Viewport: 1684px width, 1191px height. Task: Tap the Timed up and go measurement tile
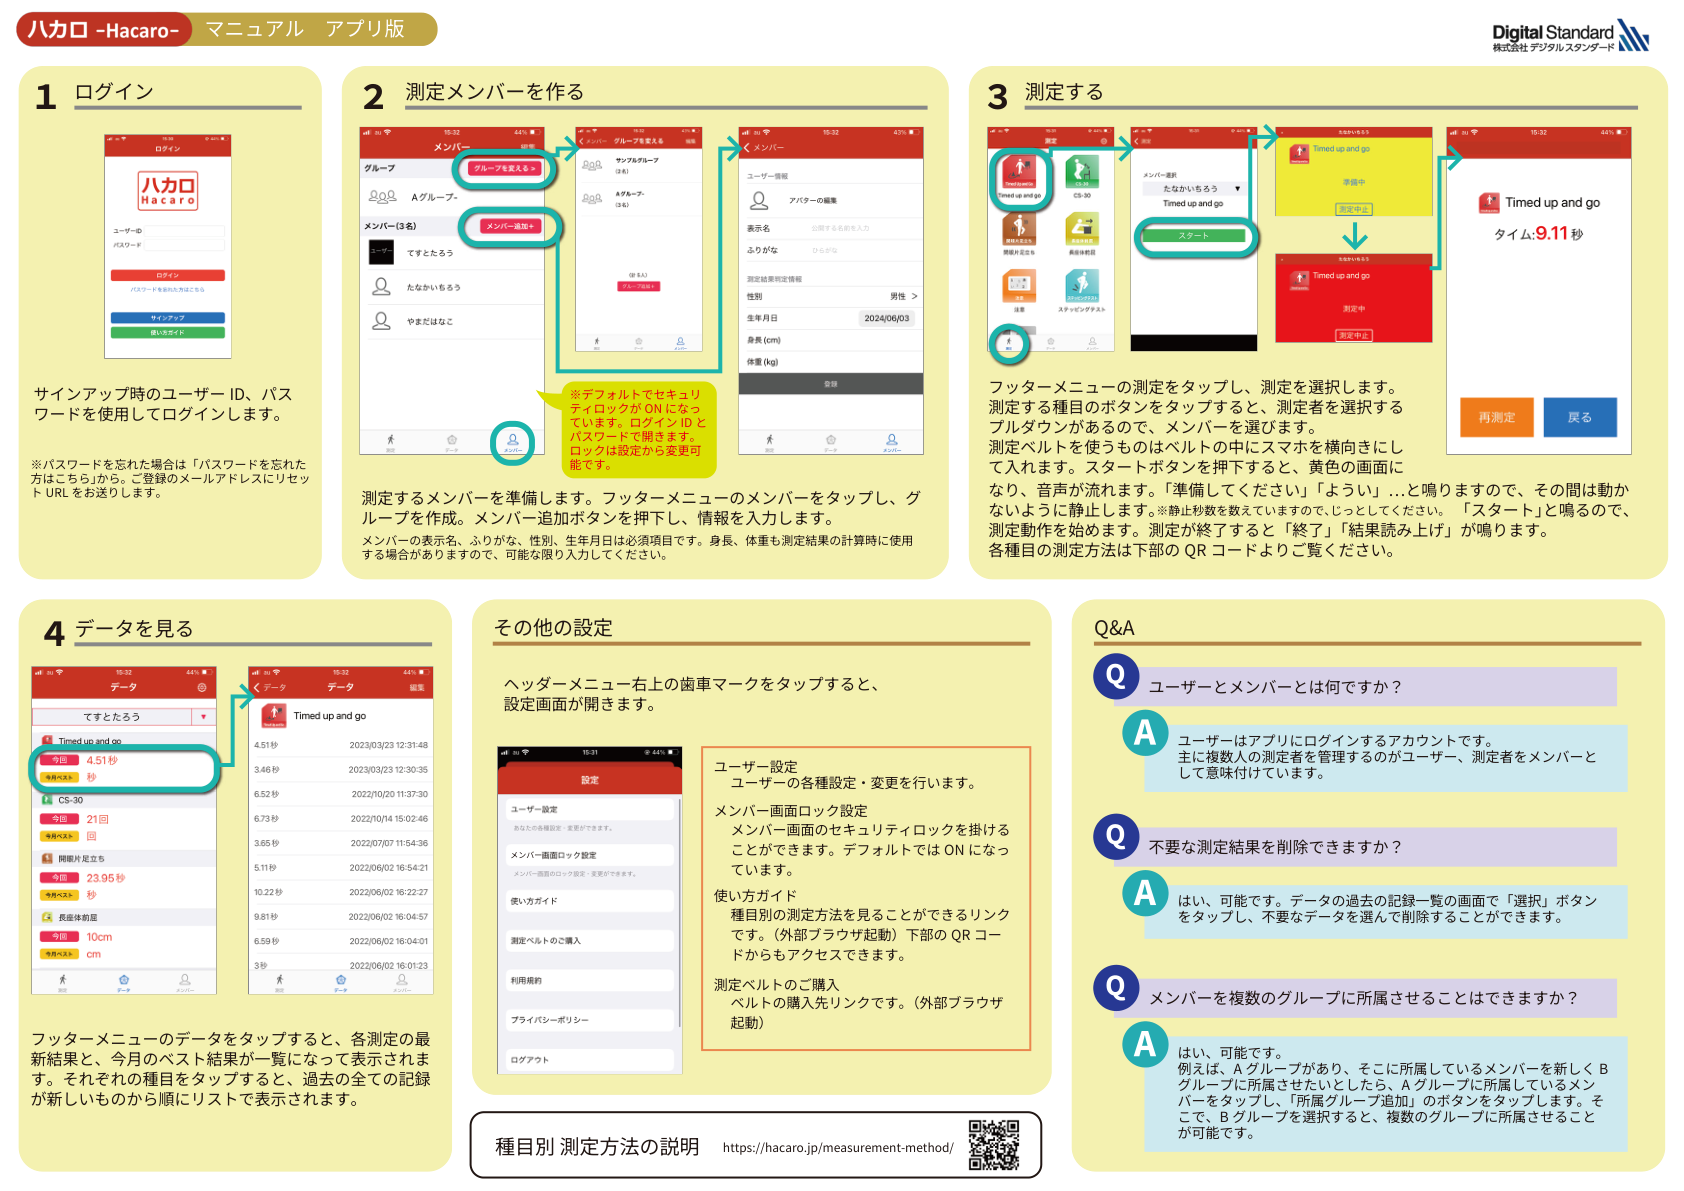tap(1019, 172)
